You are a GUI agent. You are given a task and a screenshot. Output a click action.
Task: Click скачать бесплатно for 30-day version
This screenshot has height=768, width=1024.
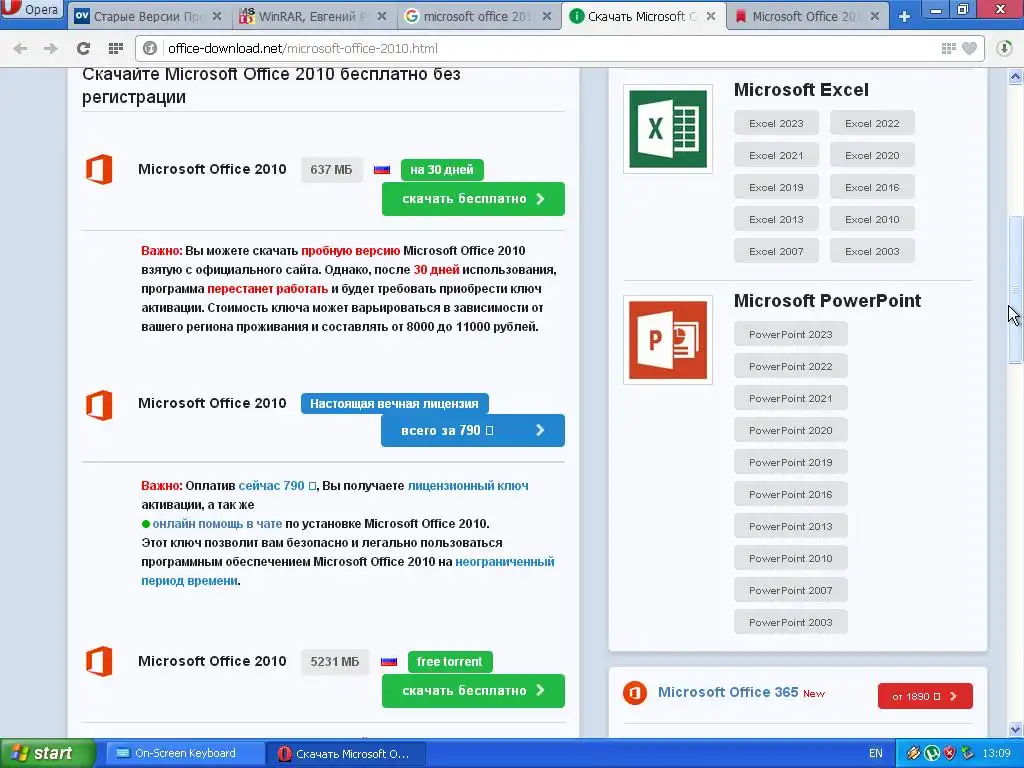point(473,199)
